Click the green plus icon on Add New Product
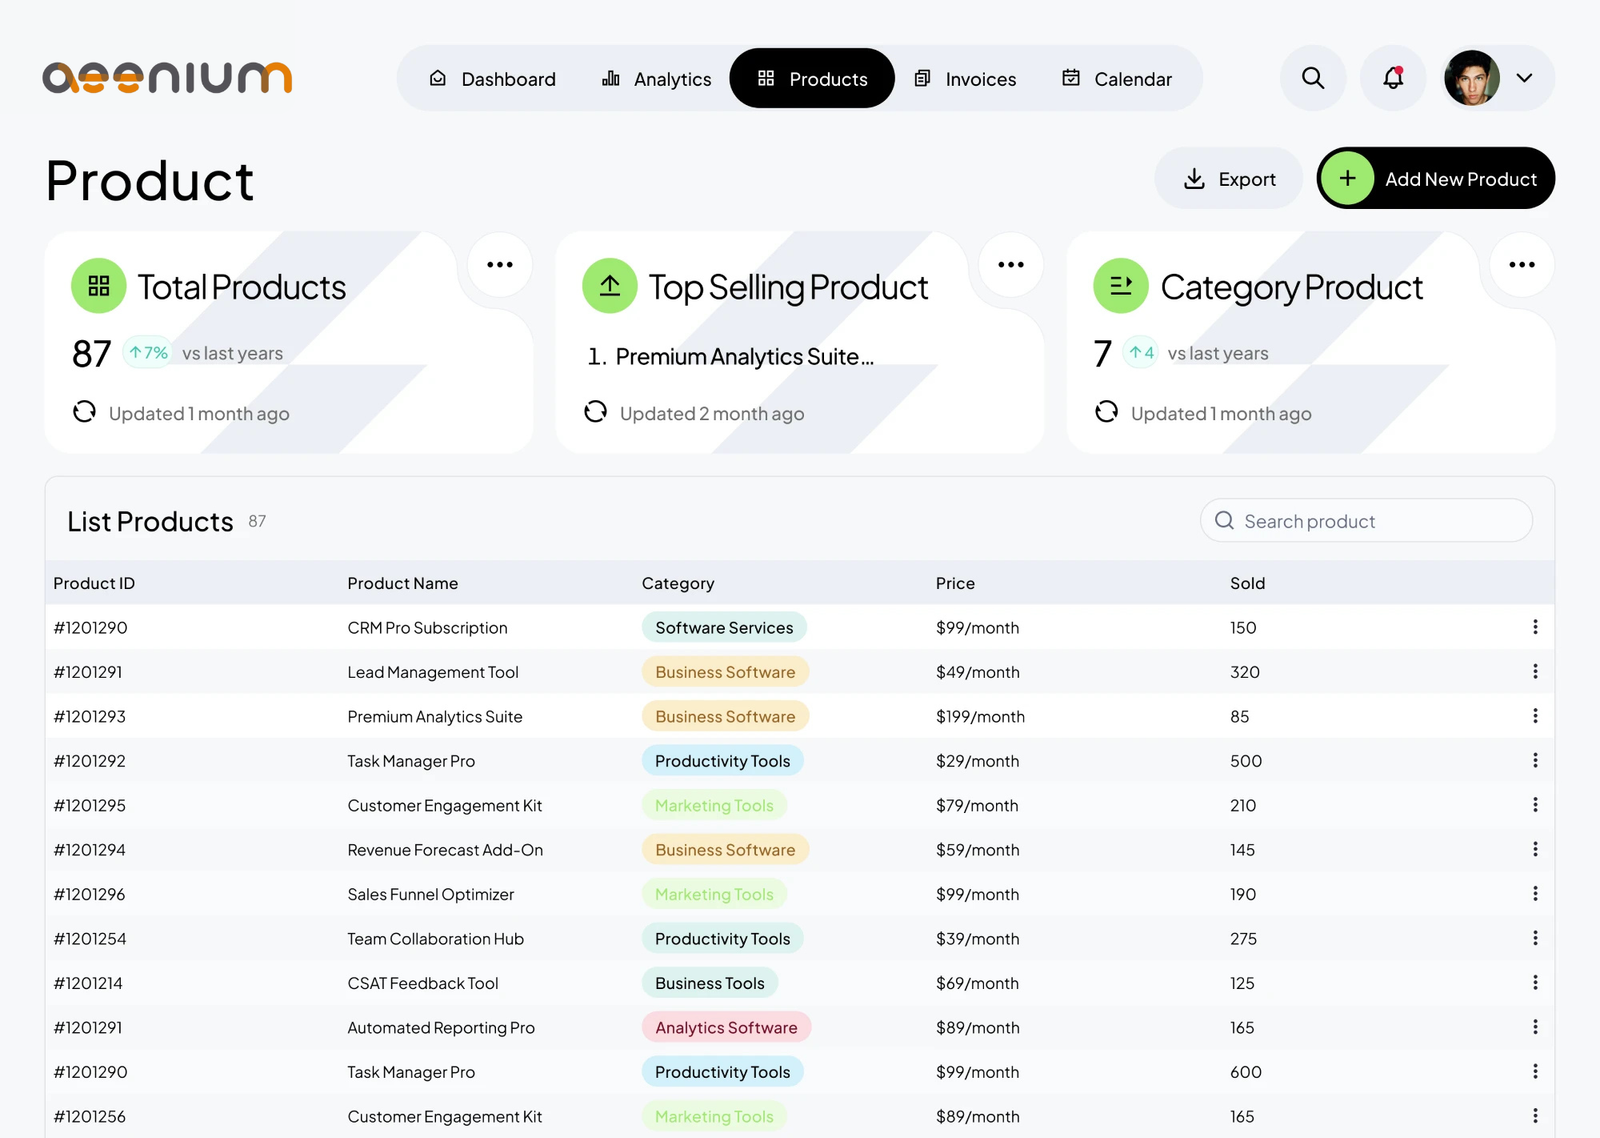The image size is (1600, 1138). 1347,179
